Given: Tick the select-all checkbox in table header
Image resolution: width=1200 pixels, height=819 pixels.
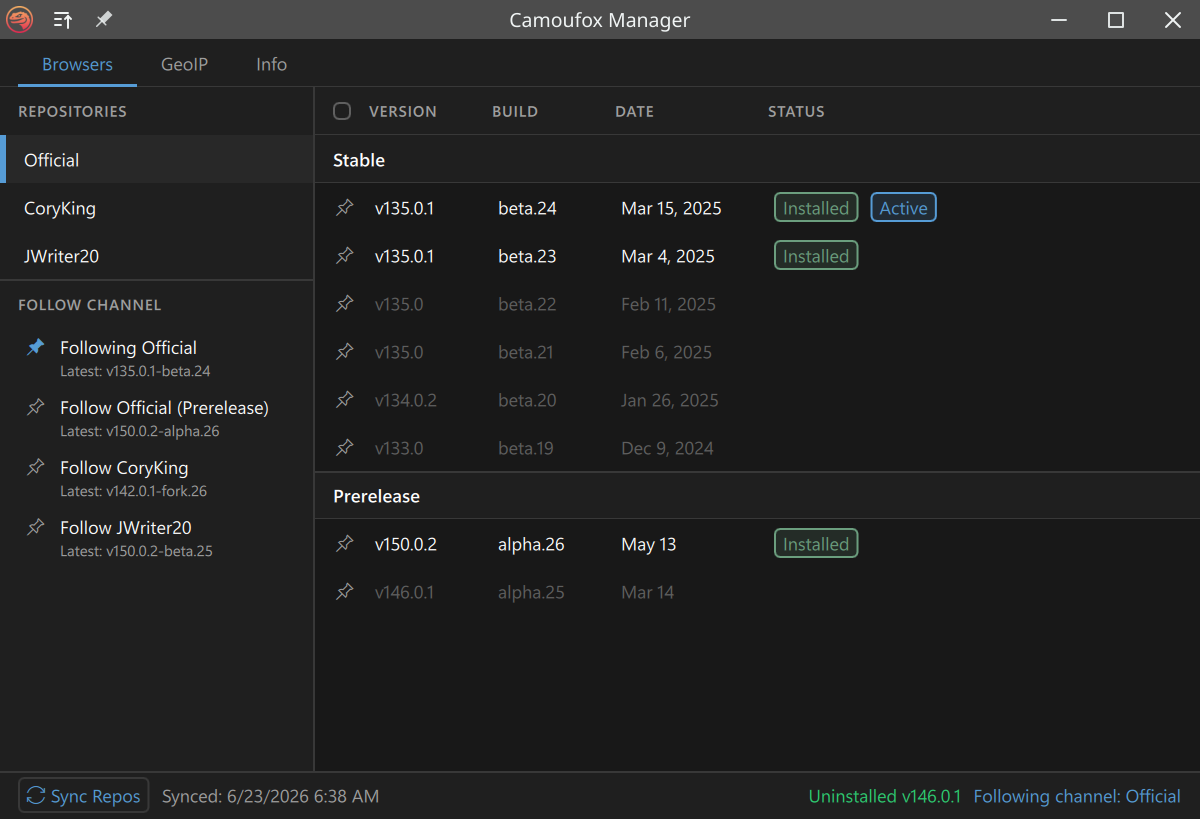Looking at the screenshot, I should [x=342, y=111].
